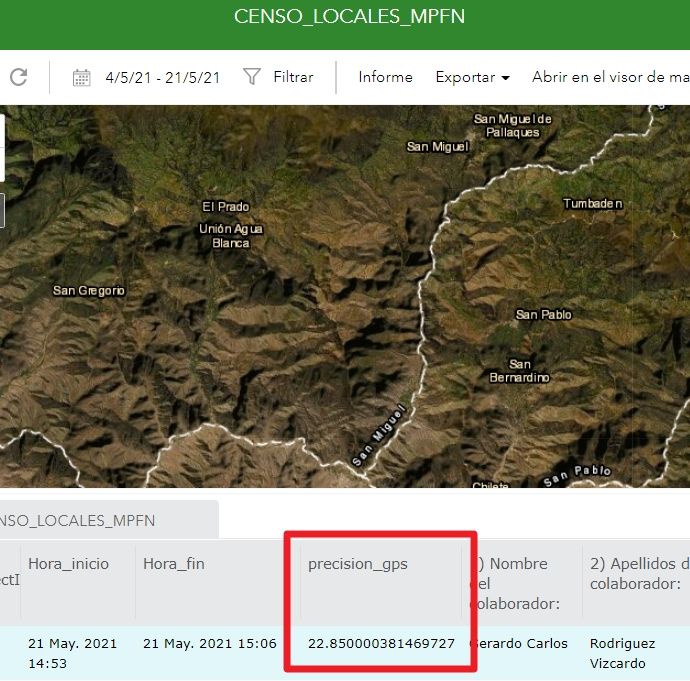
Task: Click the filter funnel icon
Action: coord(252,77)
